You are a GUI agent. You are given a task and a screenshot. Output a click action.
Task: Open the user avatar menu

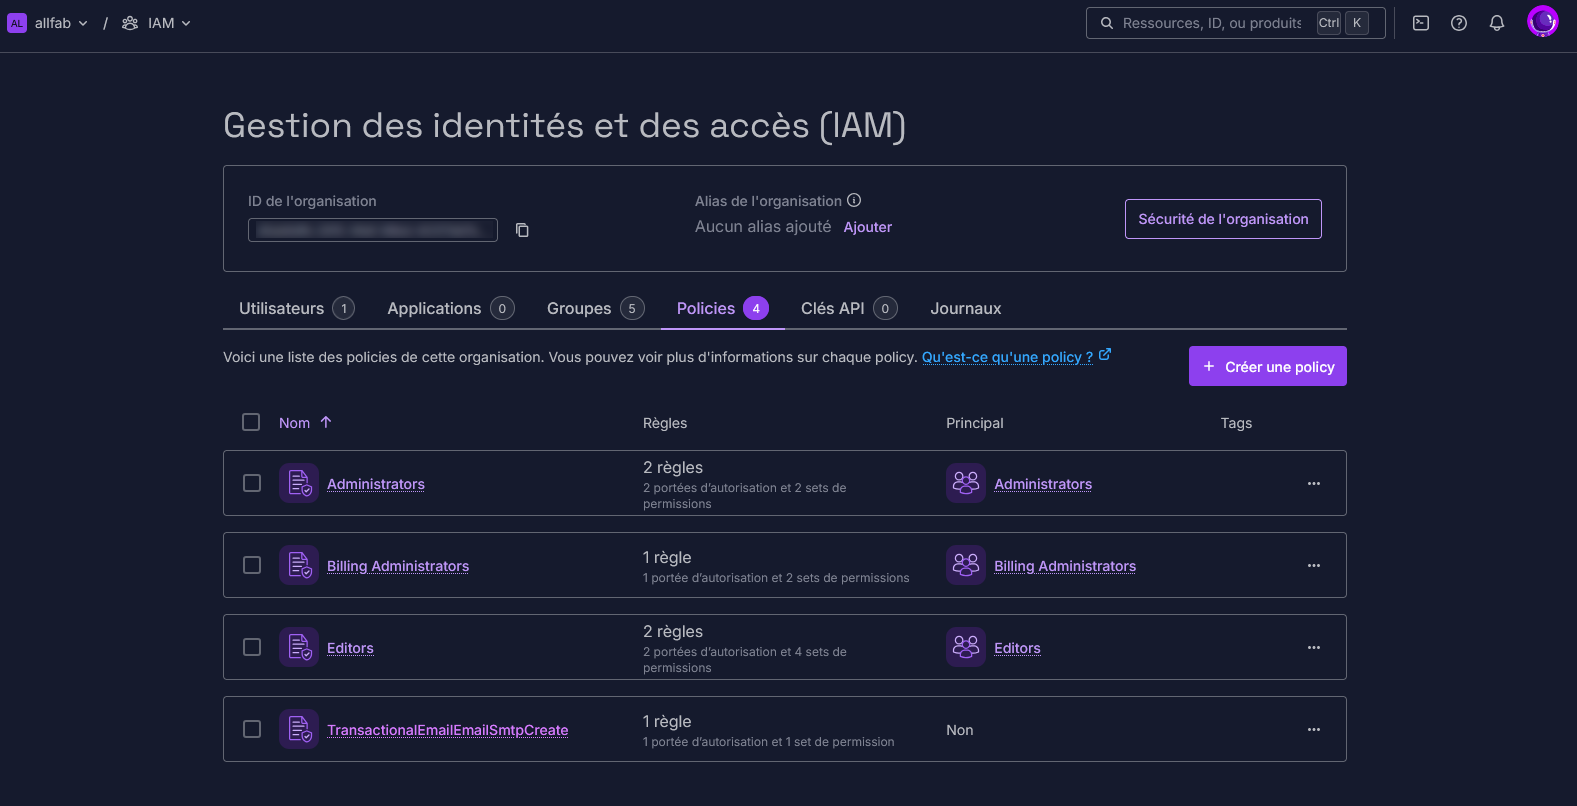pos(1543,22)
